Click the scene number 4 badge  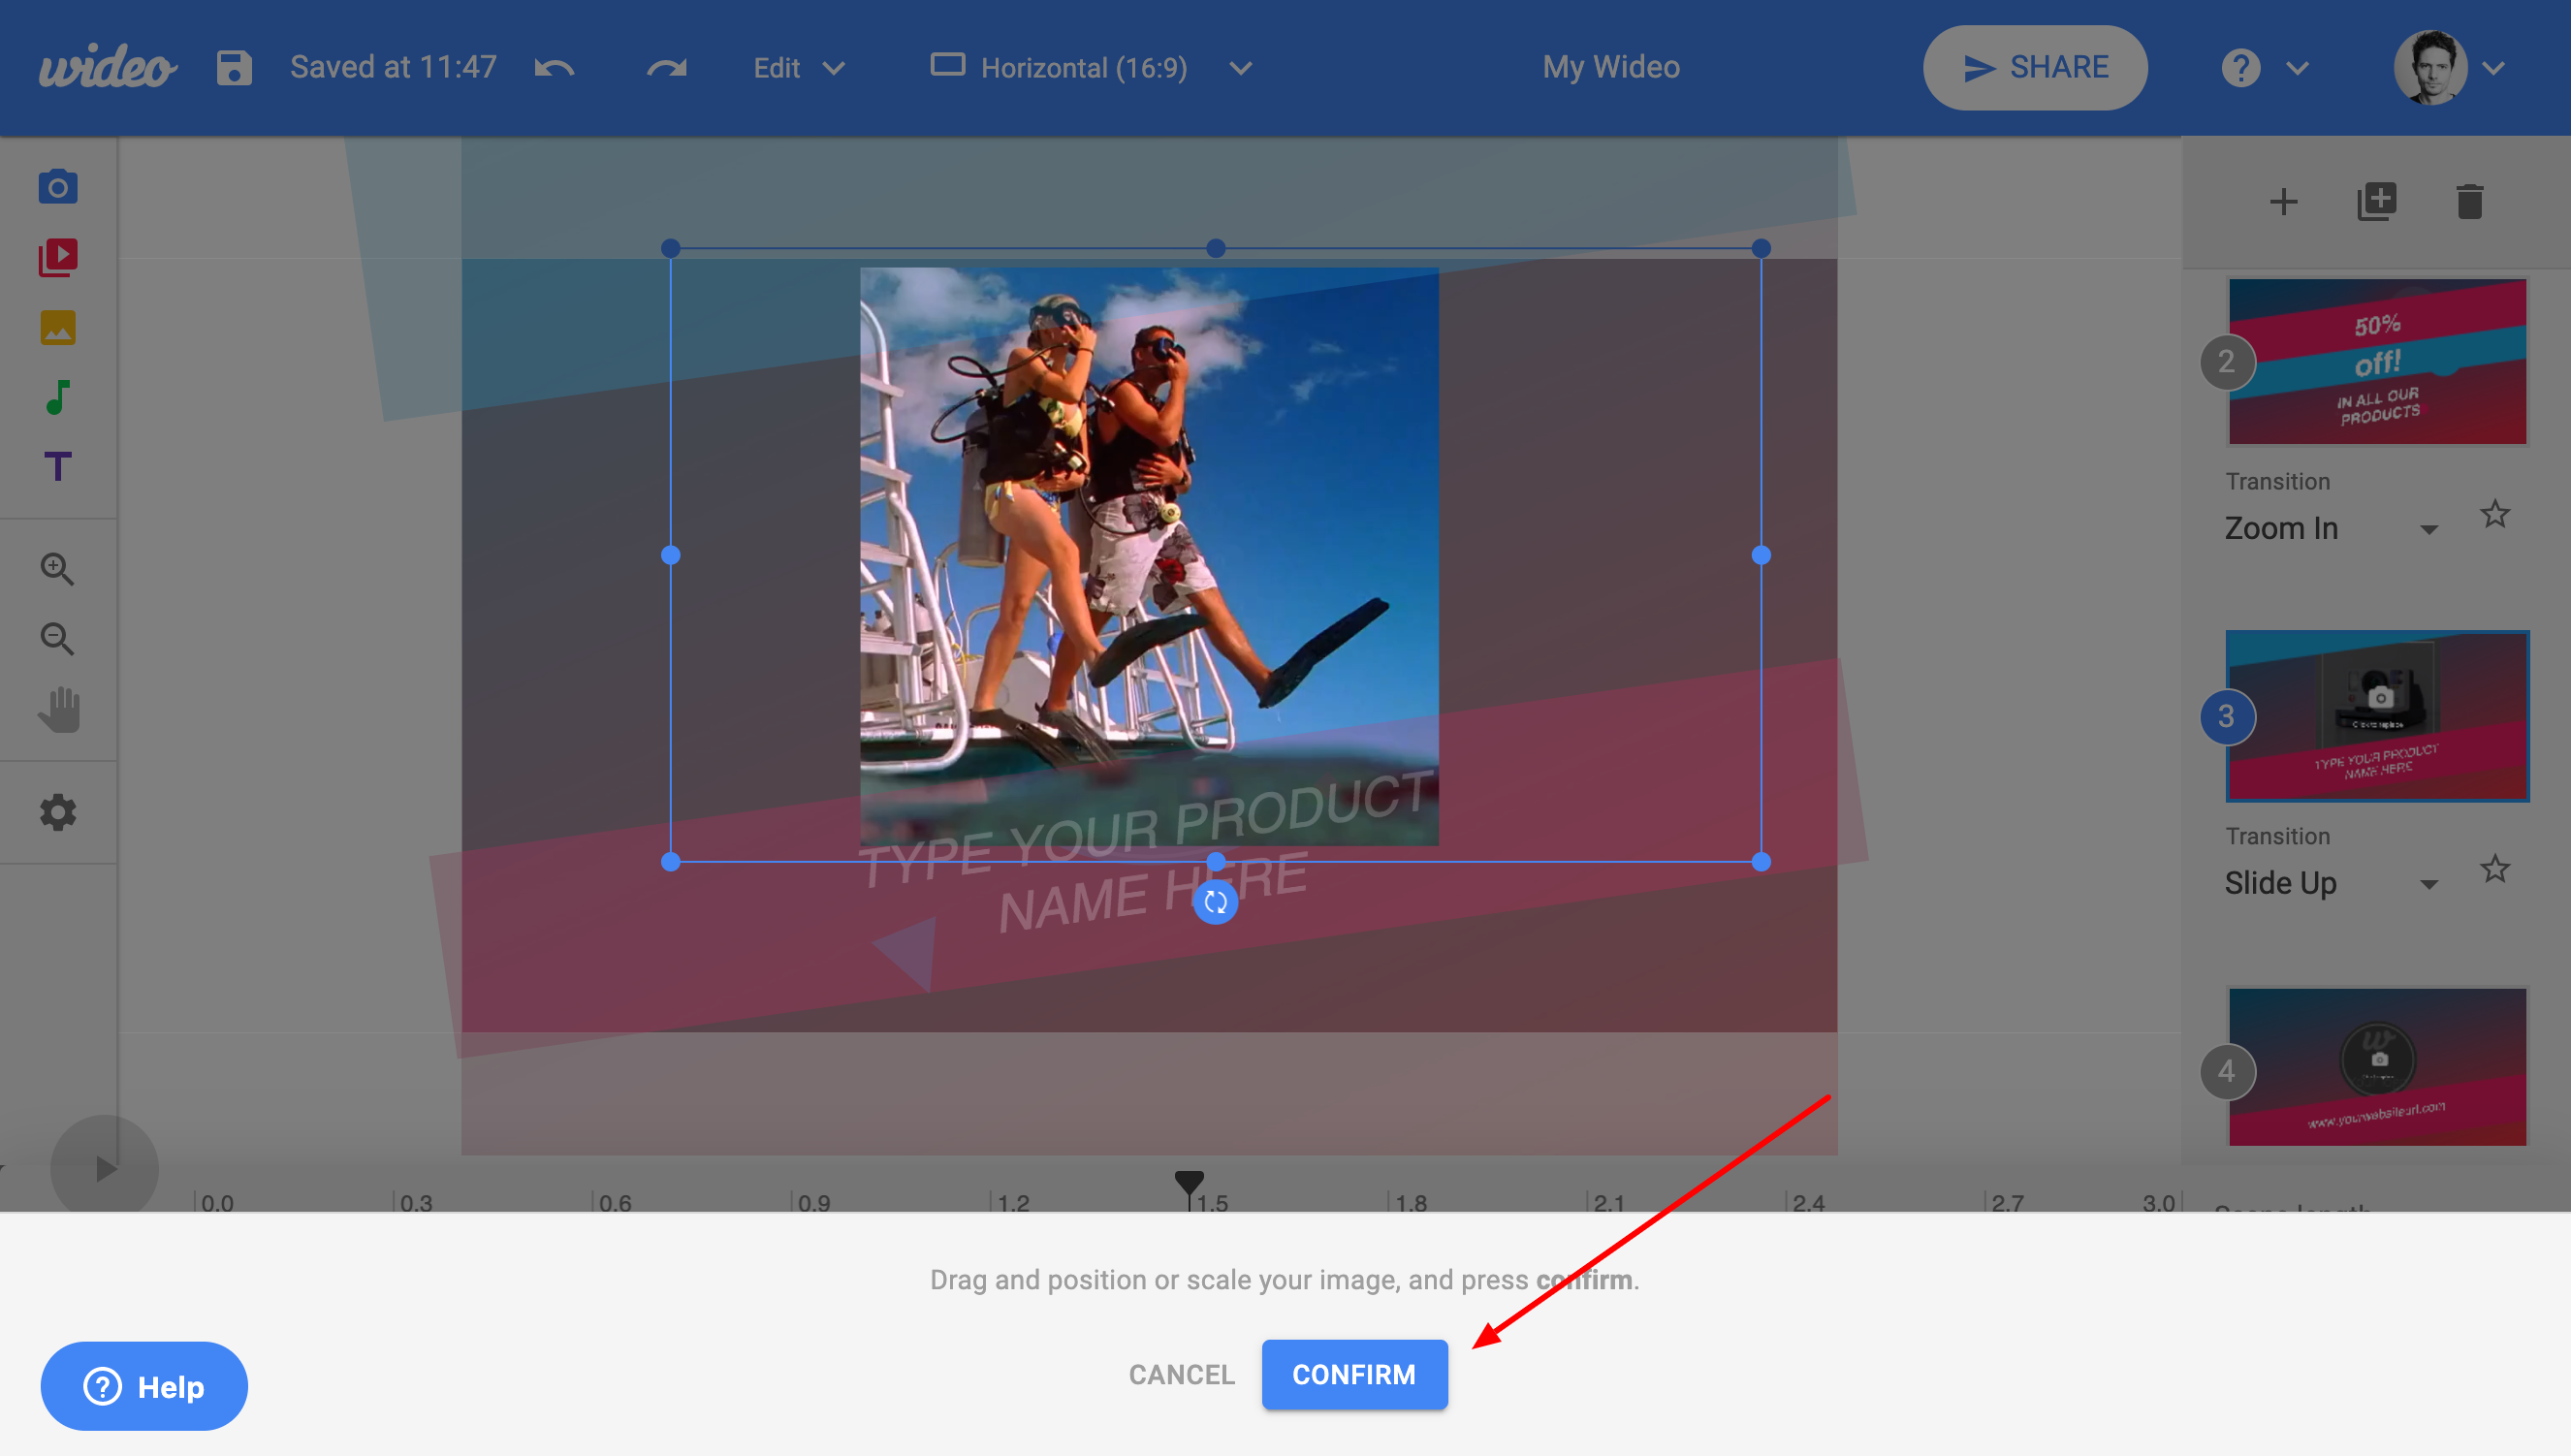point(2226,1072)
